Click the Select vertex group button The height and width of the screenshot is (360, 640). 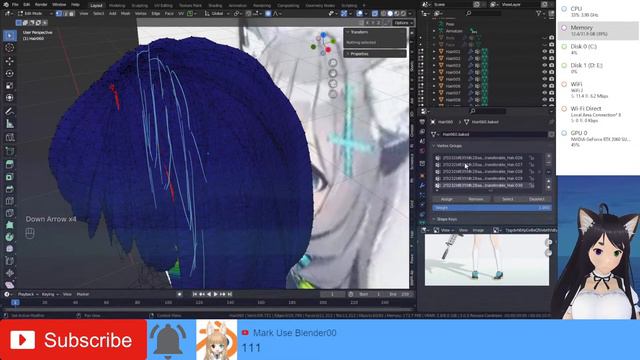point(507,199)
